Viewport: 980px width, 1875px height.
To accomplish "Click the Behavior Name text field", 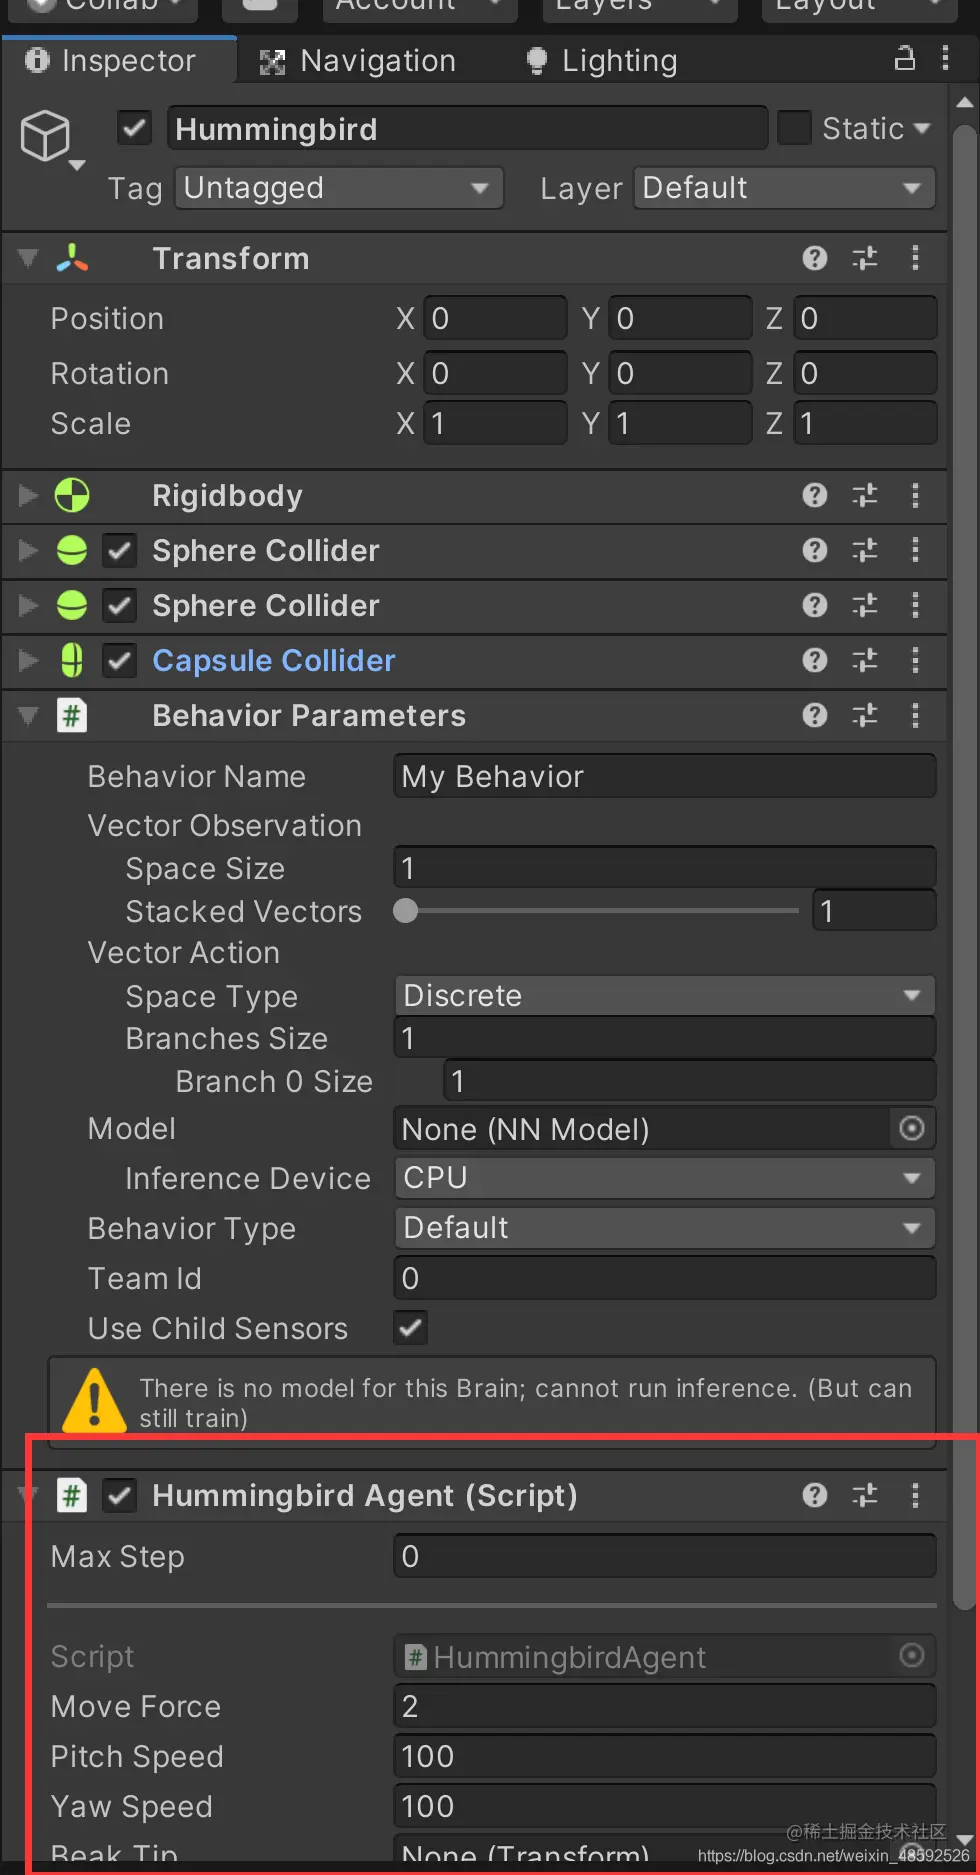I will [664, 777].
